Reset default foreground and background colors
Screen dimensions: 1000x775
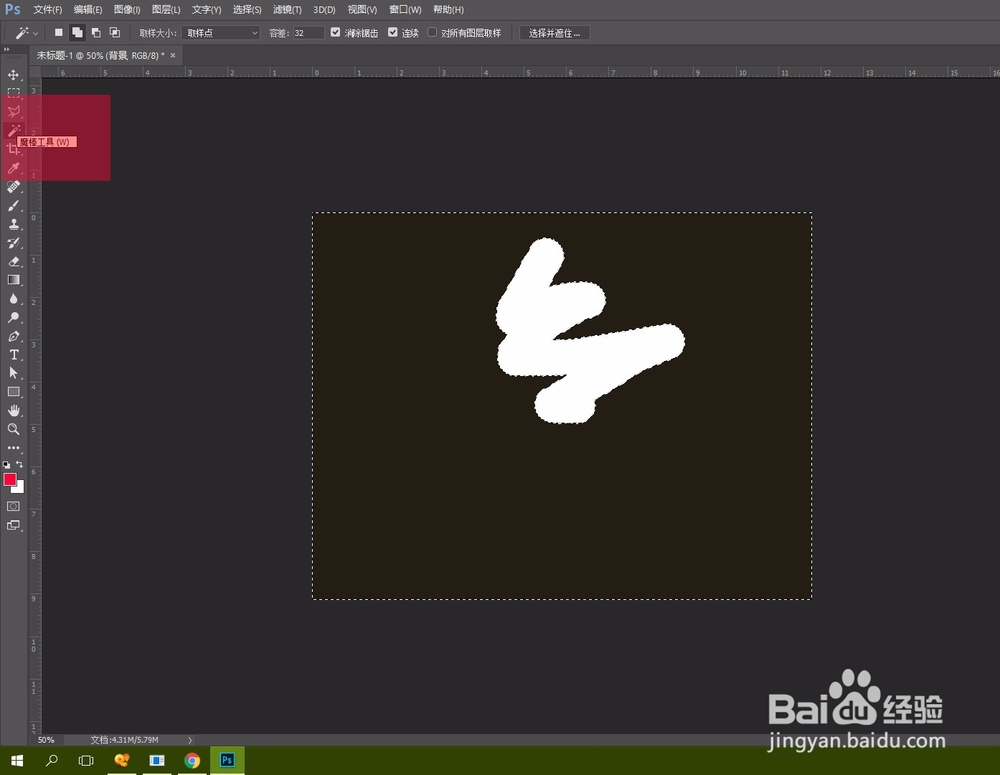(x=6, y=464)
